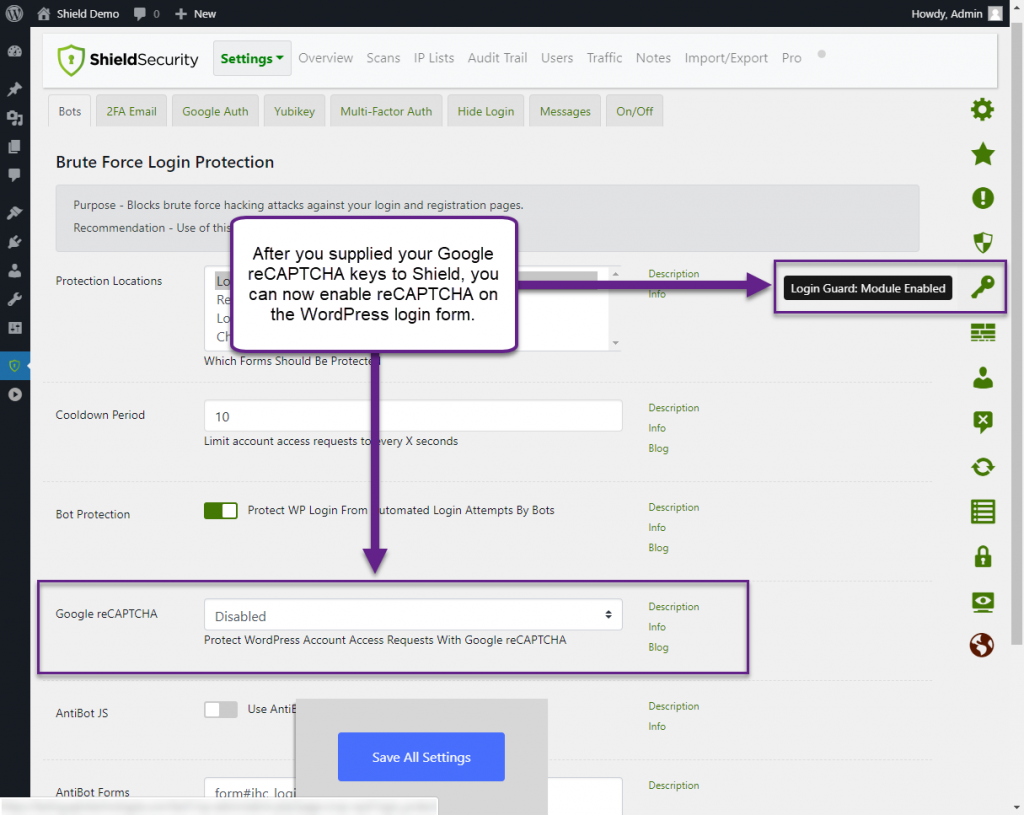Image resolution: width=1024 pixels, height=815 pixels.
Task: Open the Pro menu item
Action: tap(791, 58)
